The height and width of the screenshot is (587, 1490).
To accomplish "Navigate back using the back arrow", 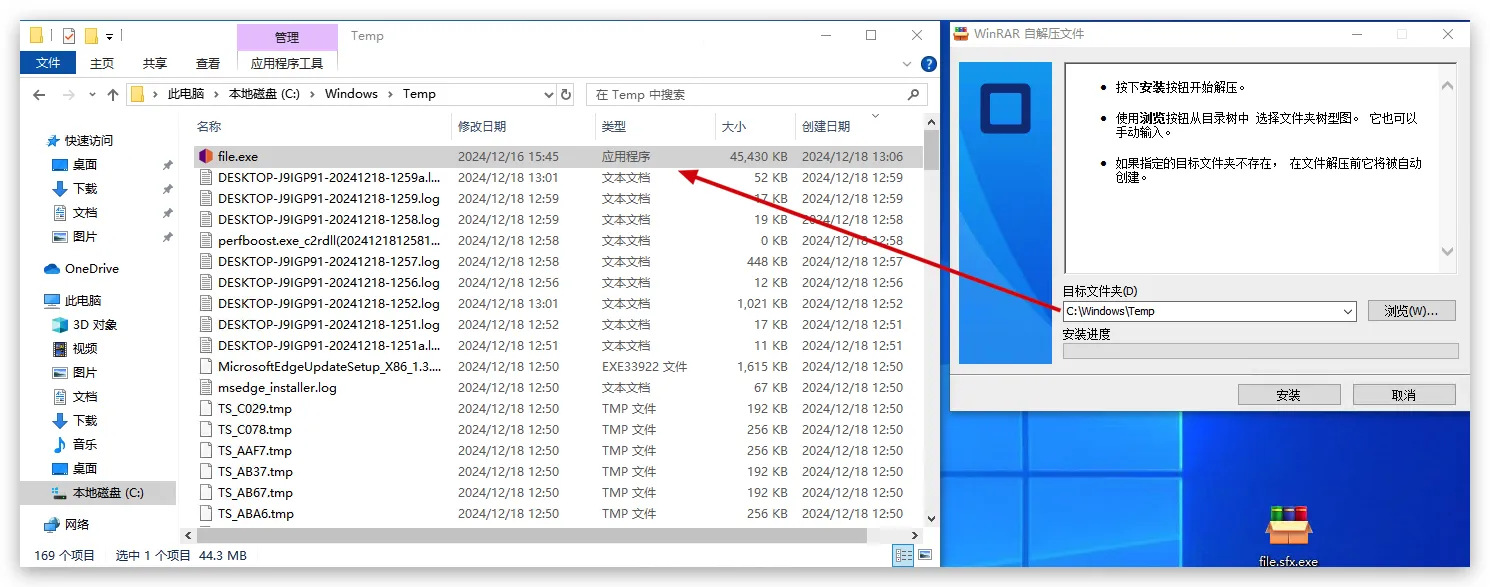I will 39,95.
